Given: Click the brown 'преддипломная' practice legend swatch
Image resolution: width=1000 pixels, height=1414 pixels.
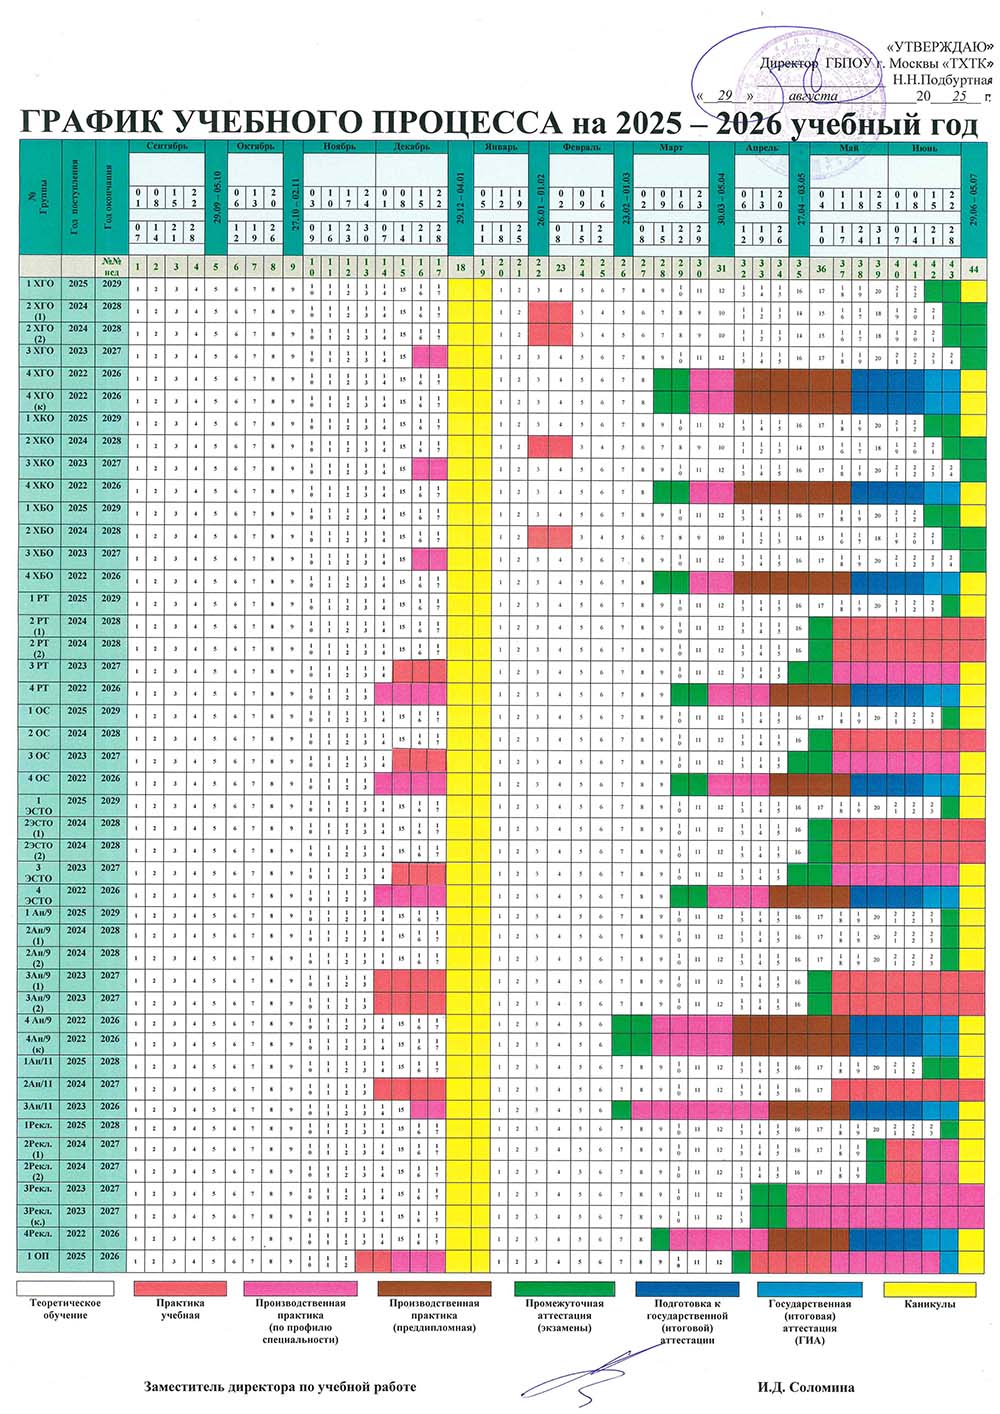Looking at the screenshot, I should click(434, 1289).
